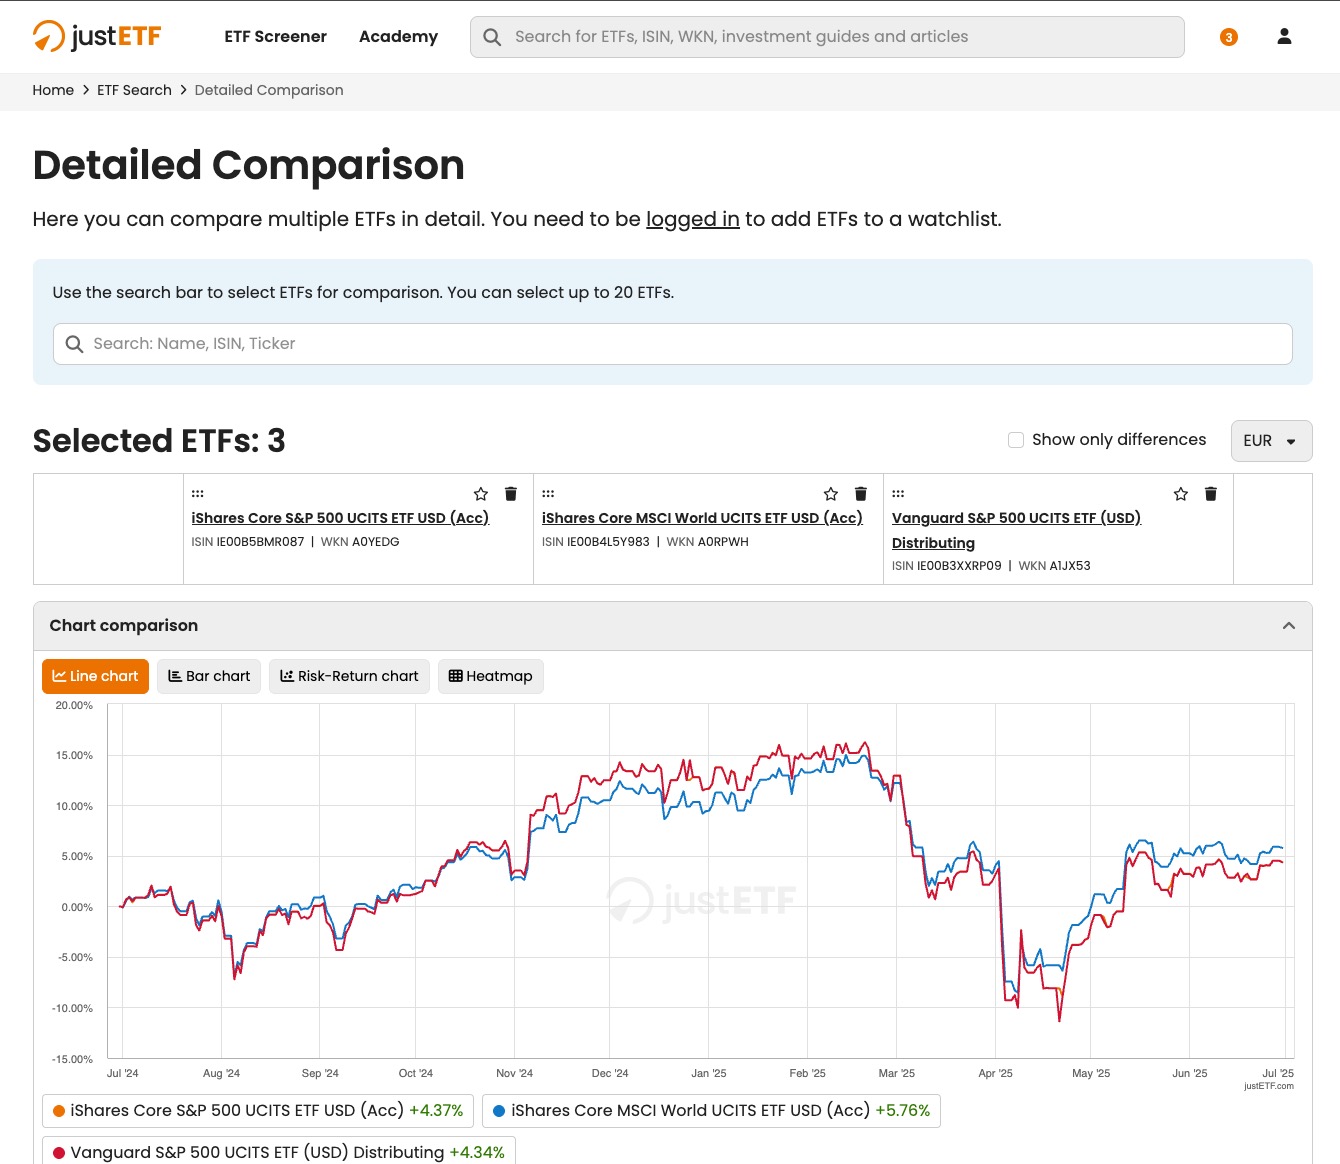1340x1164 pixels.
Task: Remove Vanguard S&P 500 ETF with trash icon
Action: (x=1211, y=494)
